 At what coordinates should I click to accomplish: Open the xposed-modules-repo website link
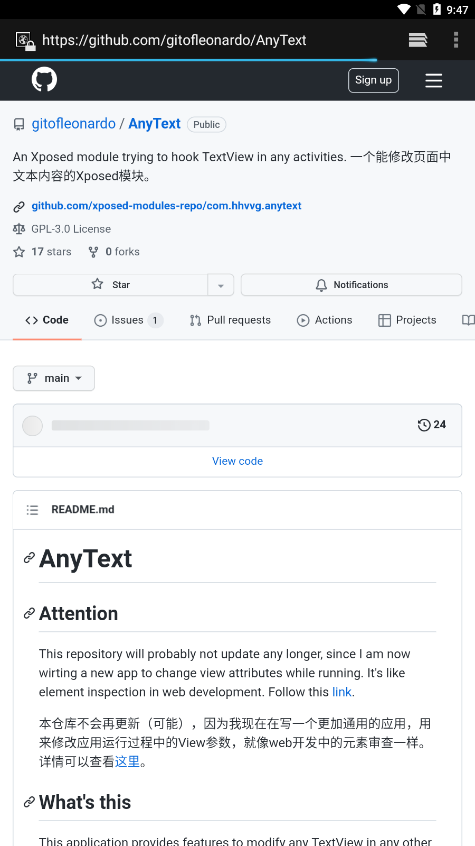[166, 206]
